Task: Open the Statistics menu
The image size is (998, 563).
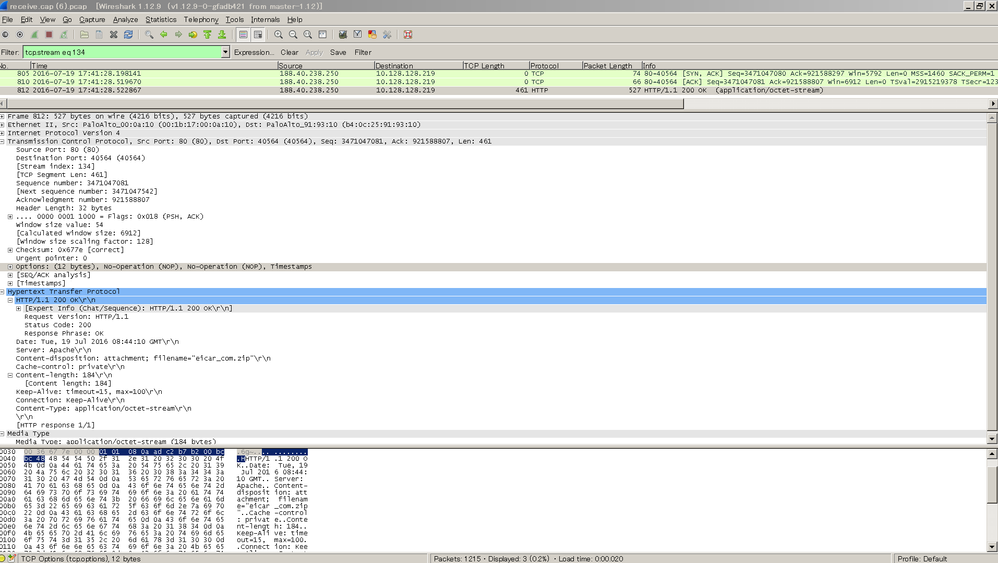Action: (x=160, y=19)
